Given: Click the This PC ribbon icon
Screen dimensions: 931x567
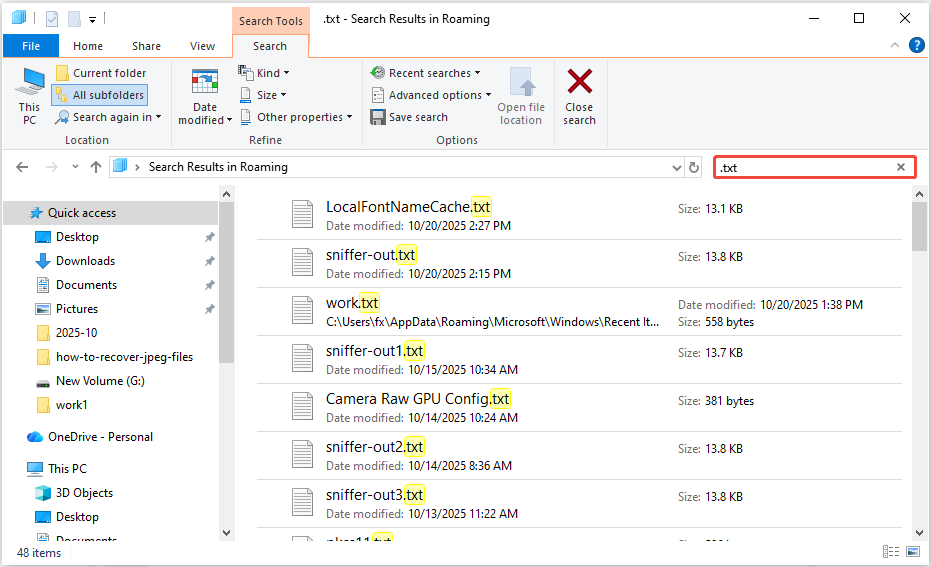Looking at the screenshot, I should click(30, 96).
